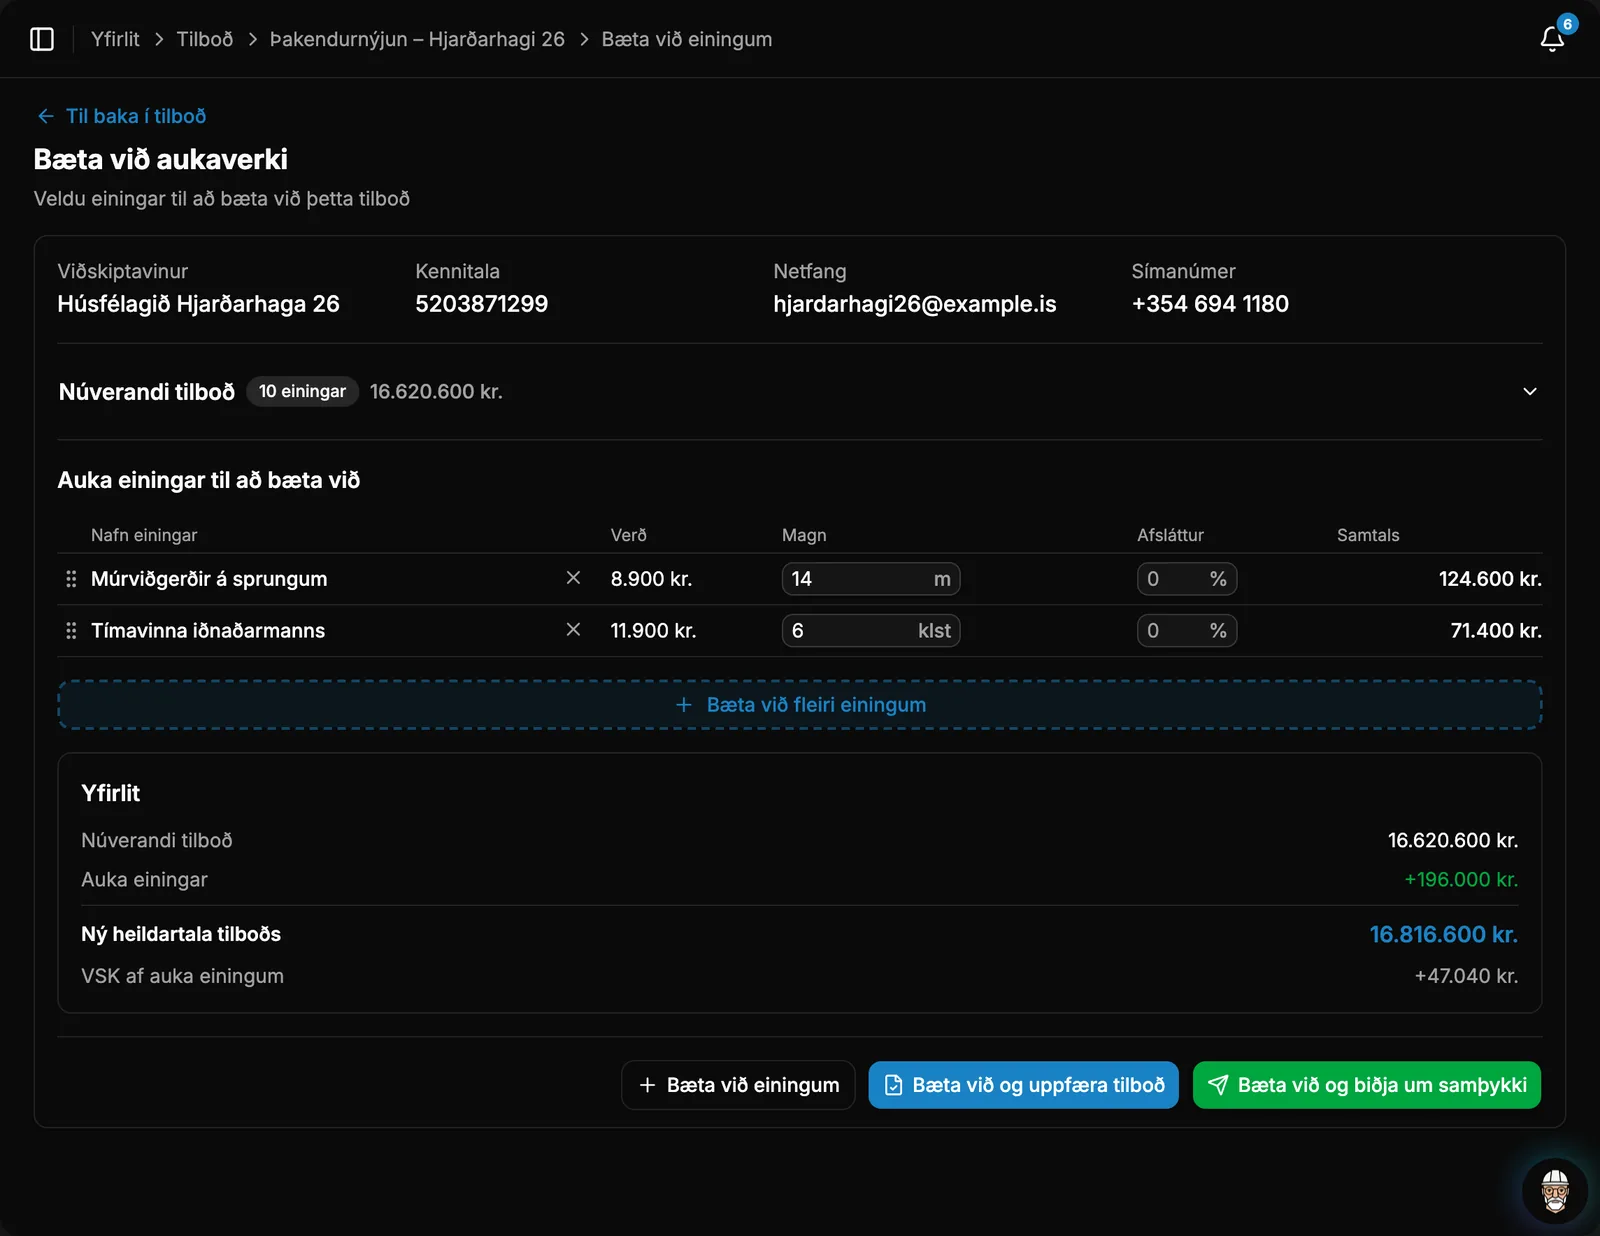Open Tilboð breadcrumb
This screenshot has width=1600, height=1236.
tap(205, 39)
